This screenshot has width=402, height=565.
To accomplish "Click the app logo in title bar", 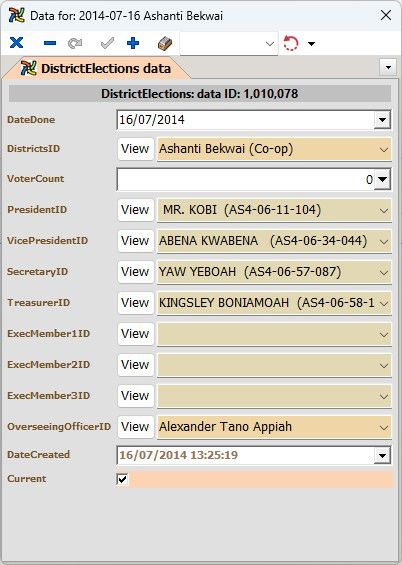I will coord(17,15).
